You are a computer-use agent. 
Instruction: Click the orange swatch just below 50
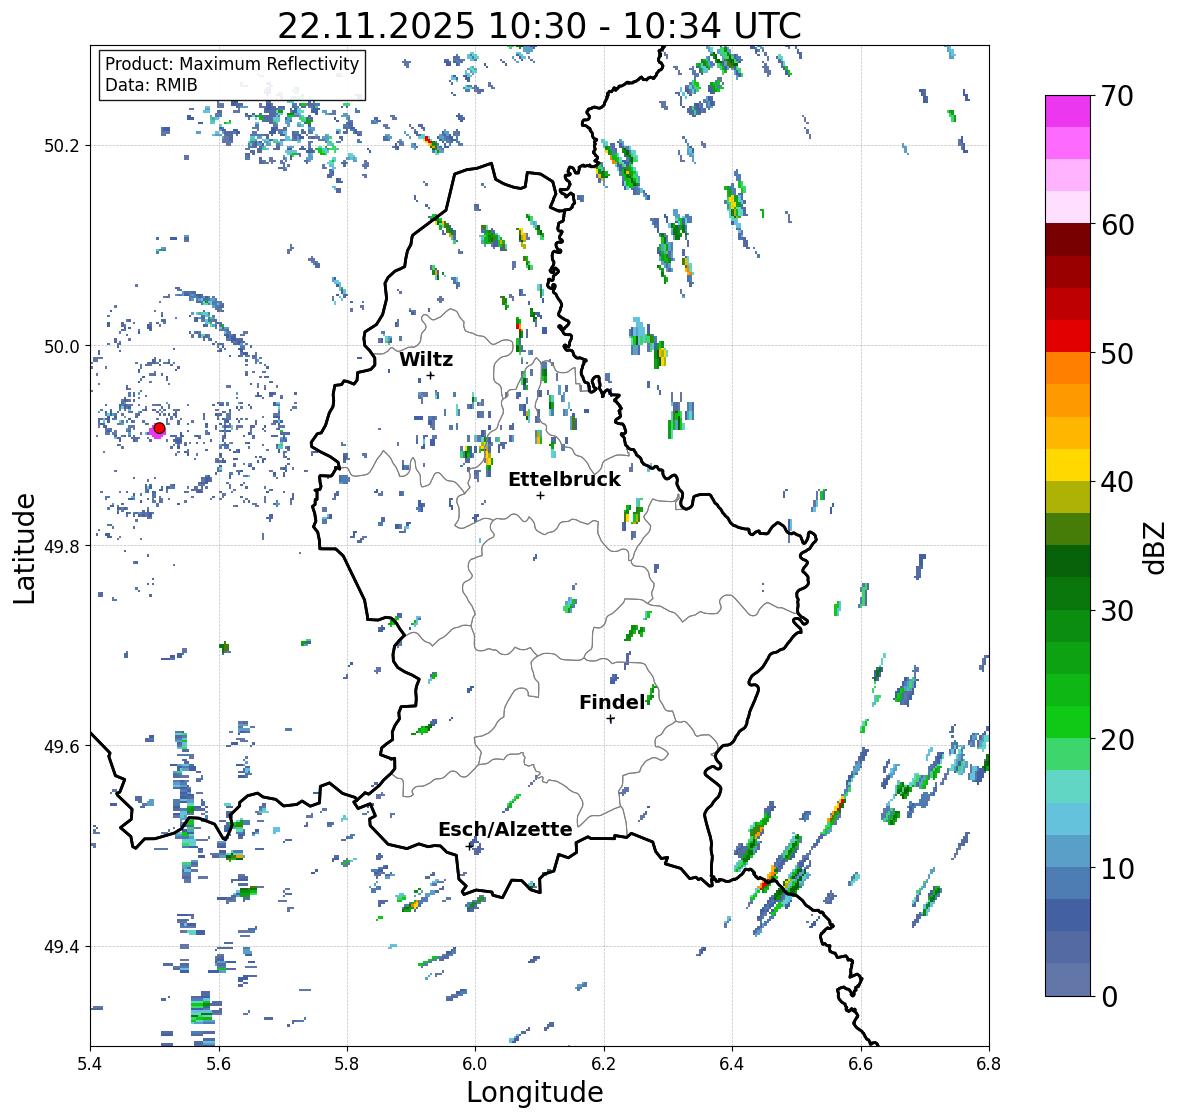[x=1068, y=368]
